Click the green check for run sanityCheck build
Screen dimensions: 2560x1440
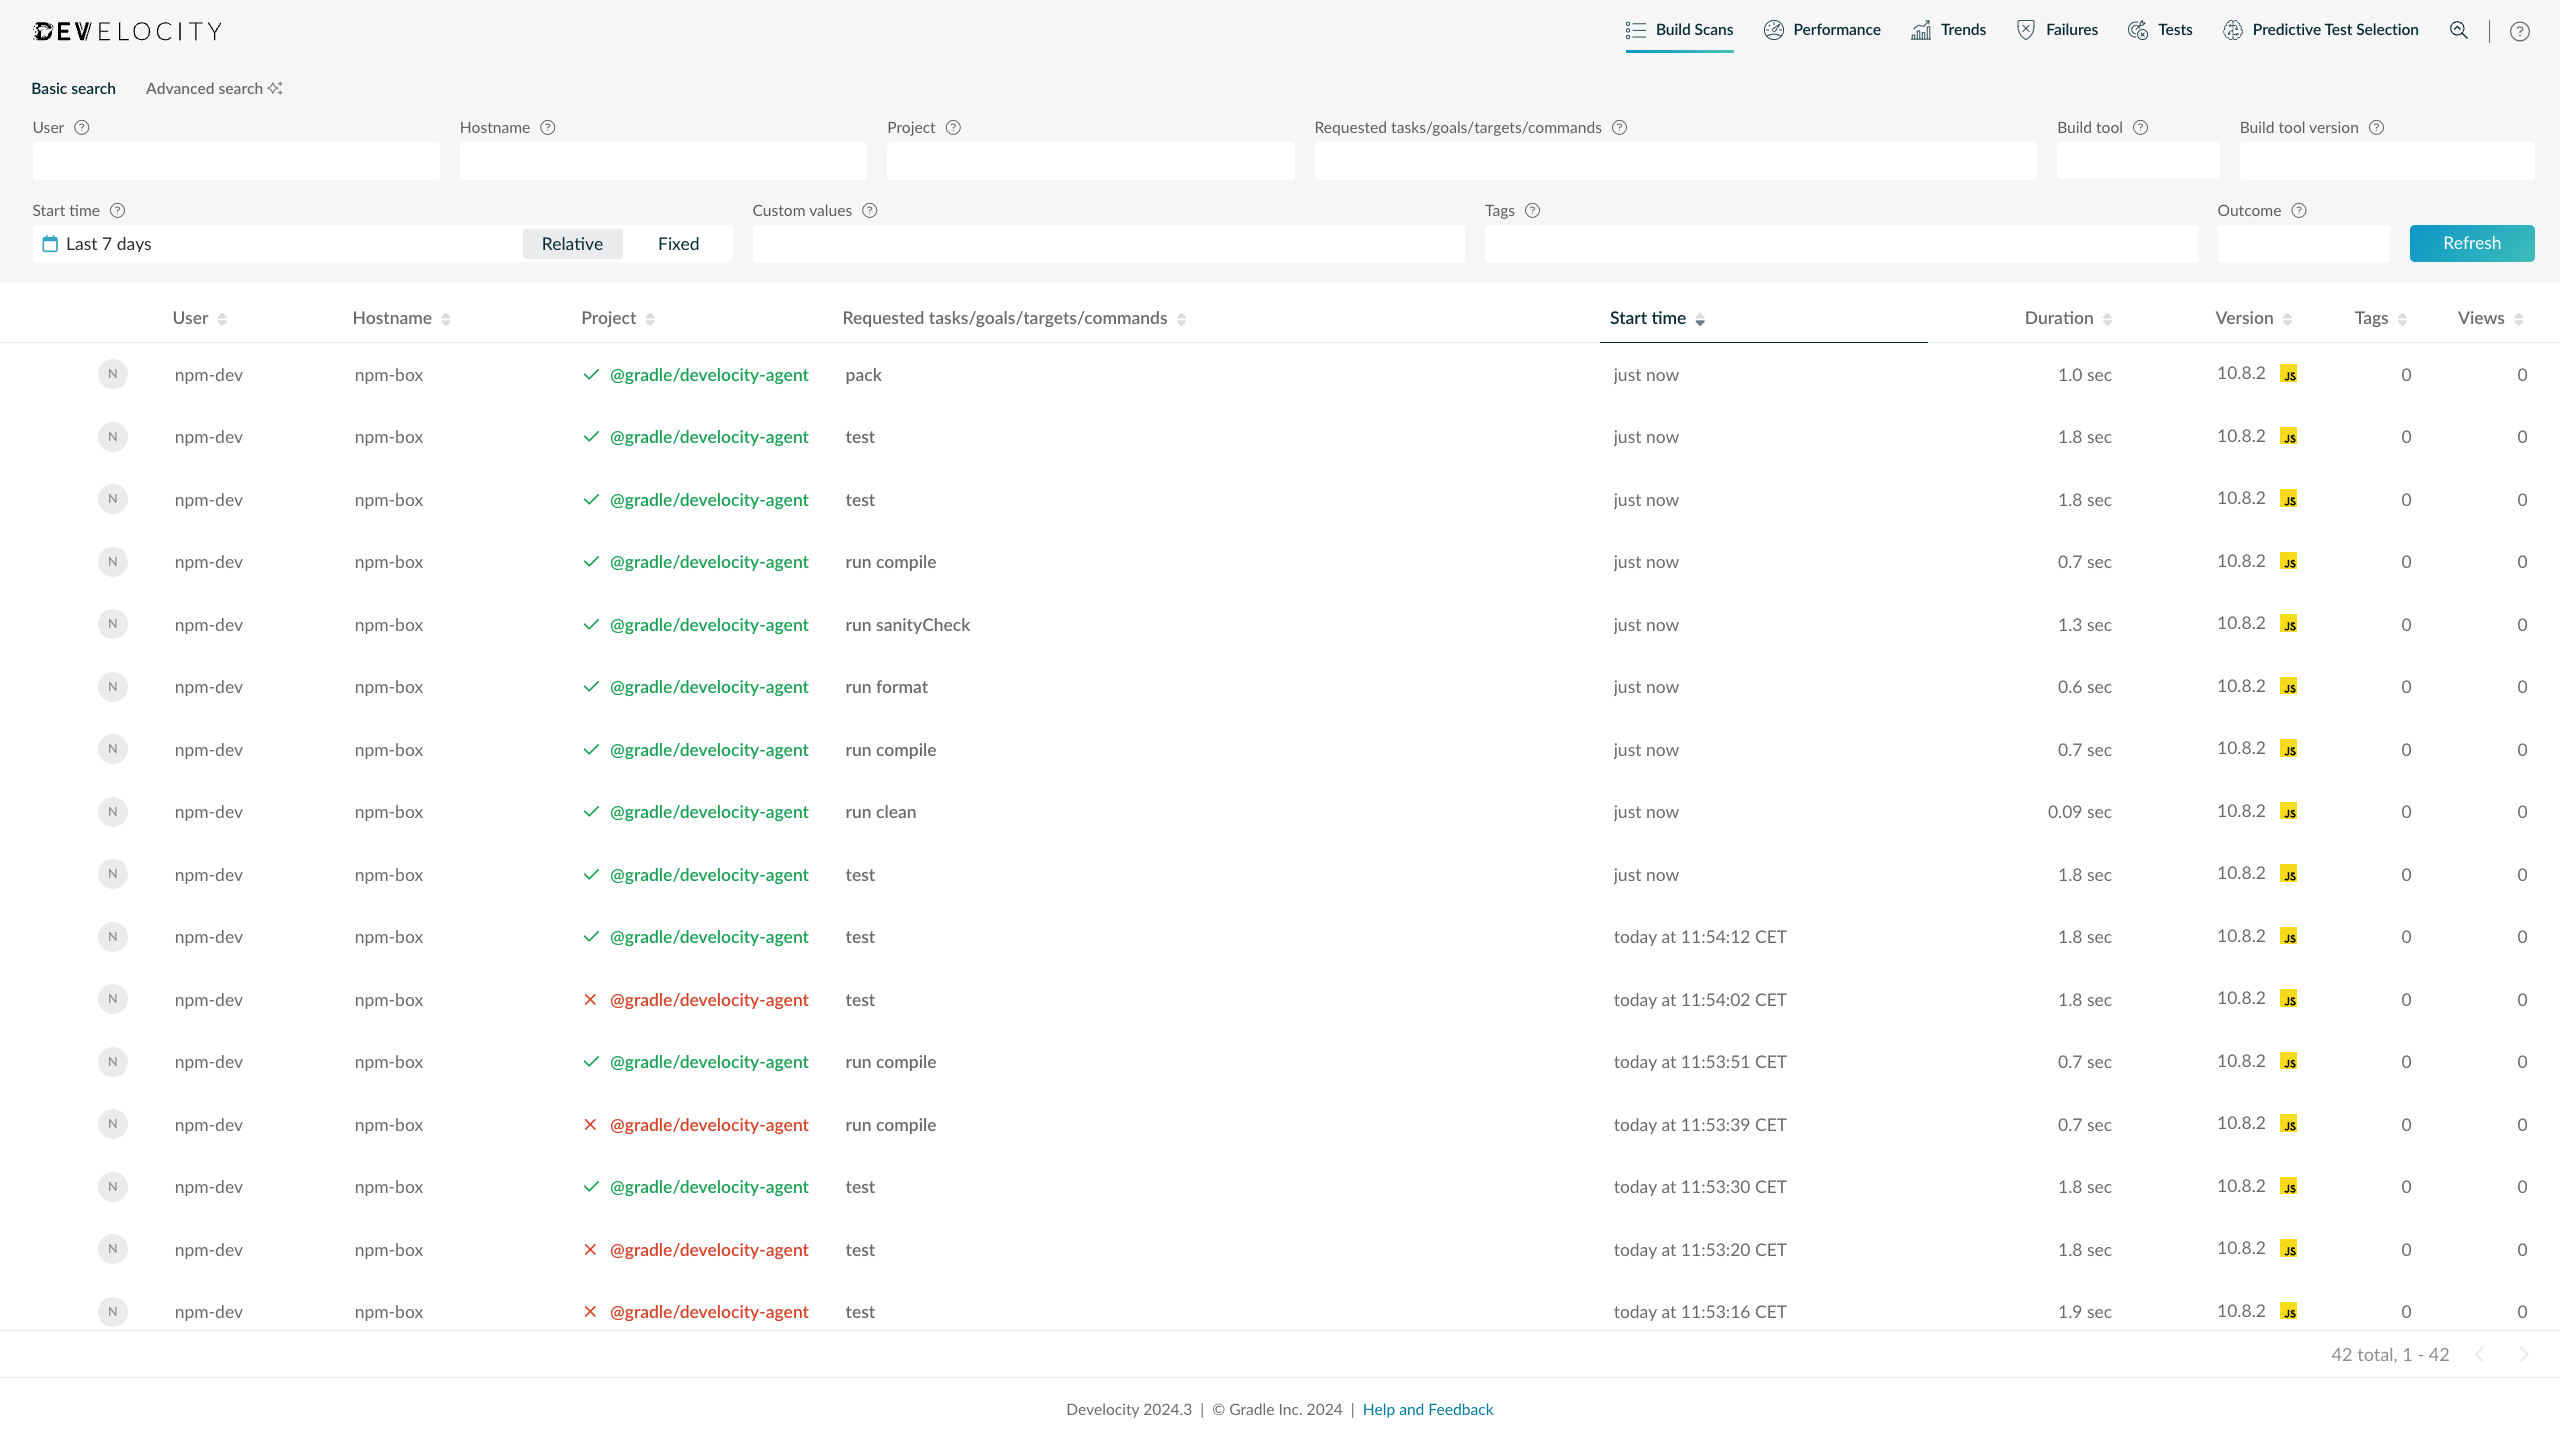[591, 625]
